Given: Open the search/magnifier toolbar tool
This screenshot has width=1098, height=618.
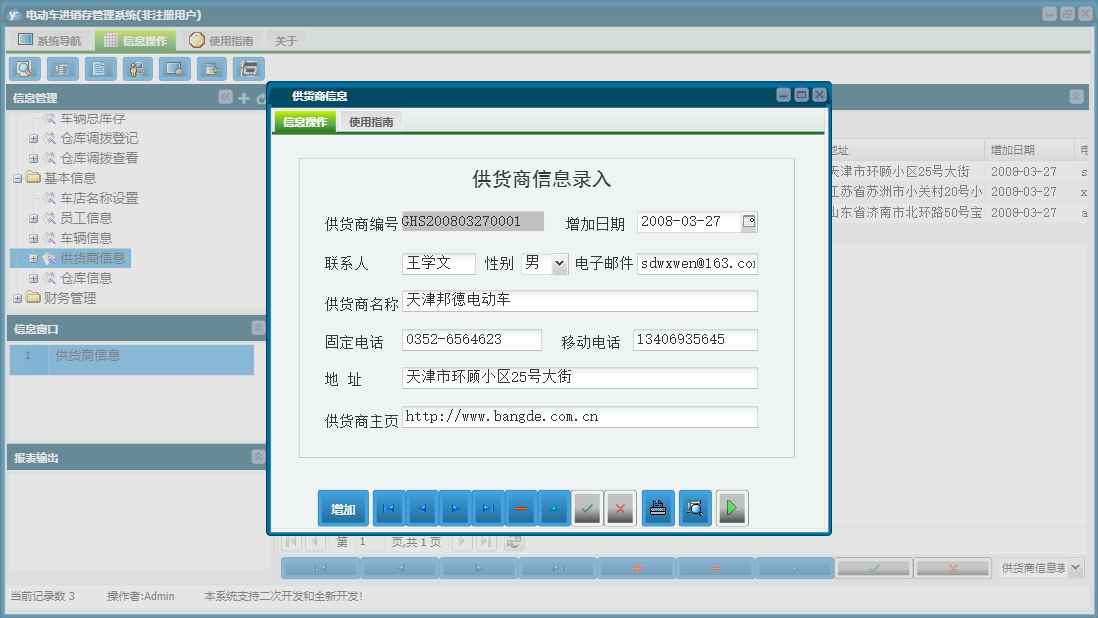Looking at the screenshot, I should click(25, 69).
